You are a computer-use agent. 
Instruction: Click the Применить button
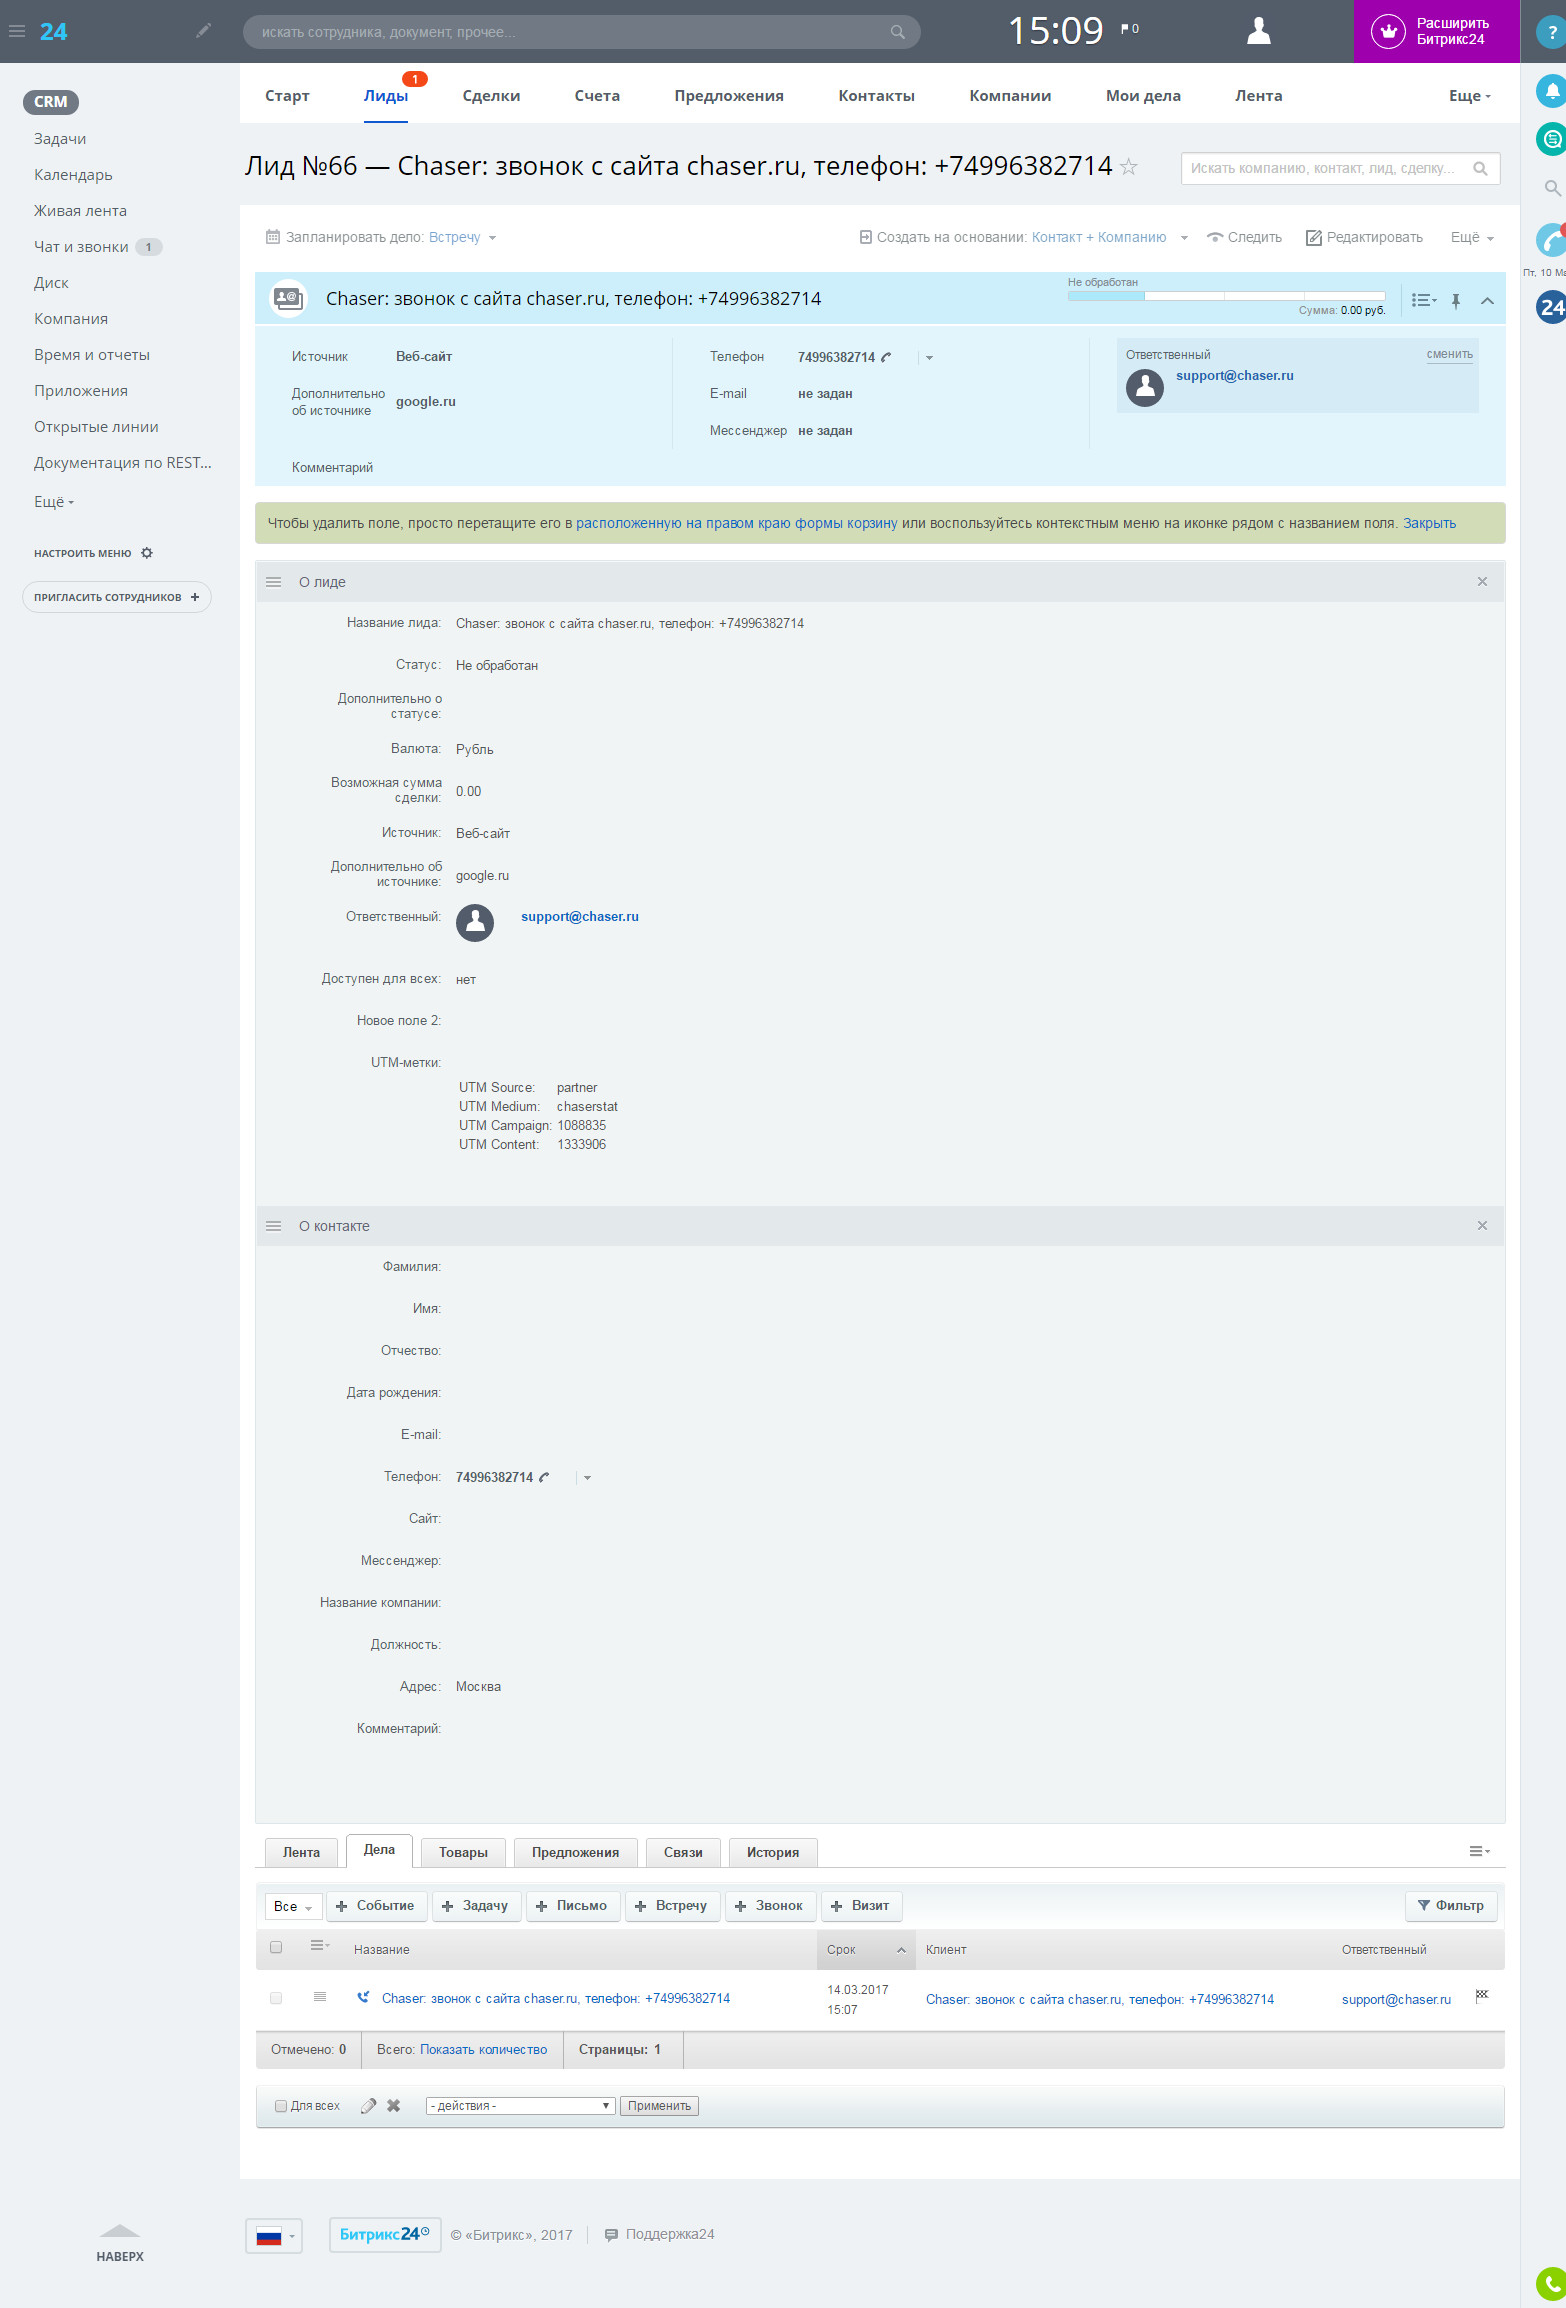pyautogui.click(x=659, y=2106)
